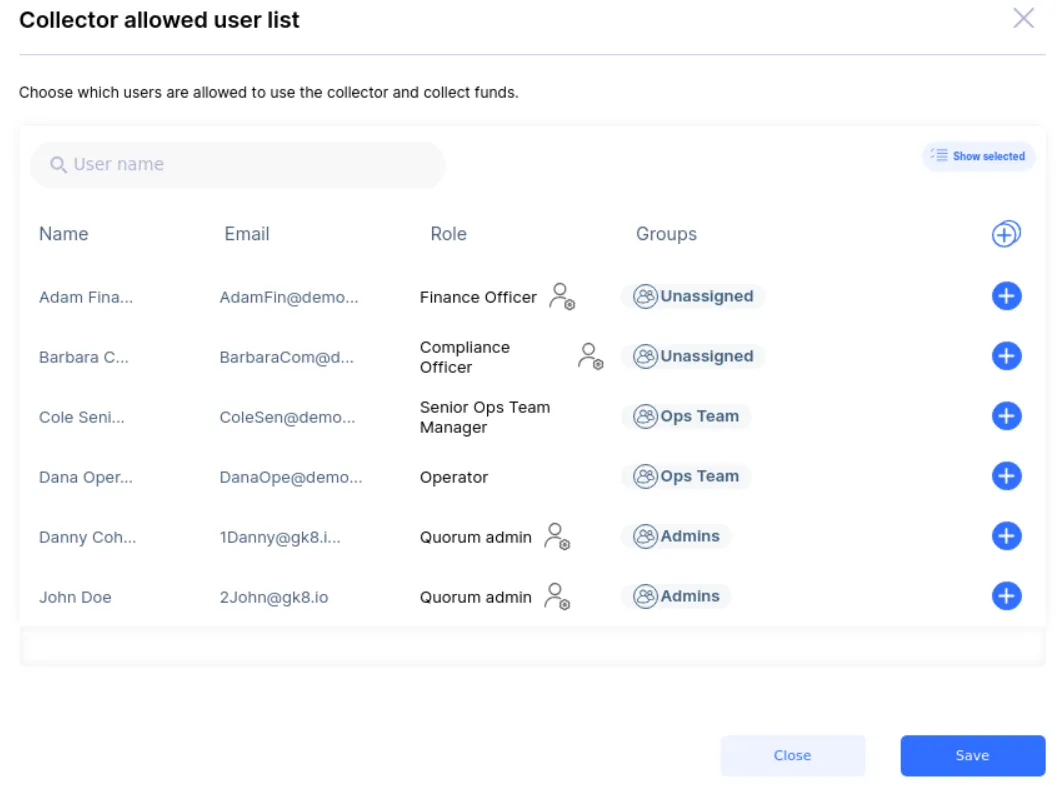Screen dimensions: 1063x787
Task: Click Cole's Ops Team group badge
Action: tap(685, 416)
